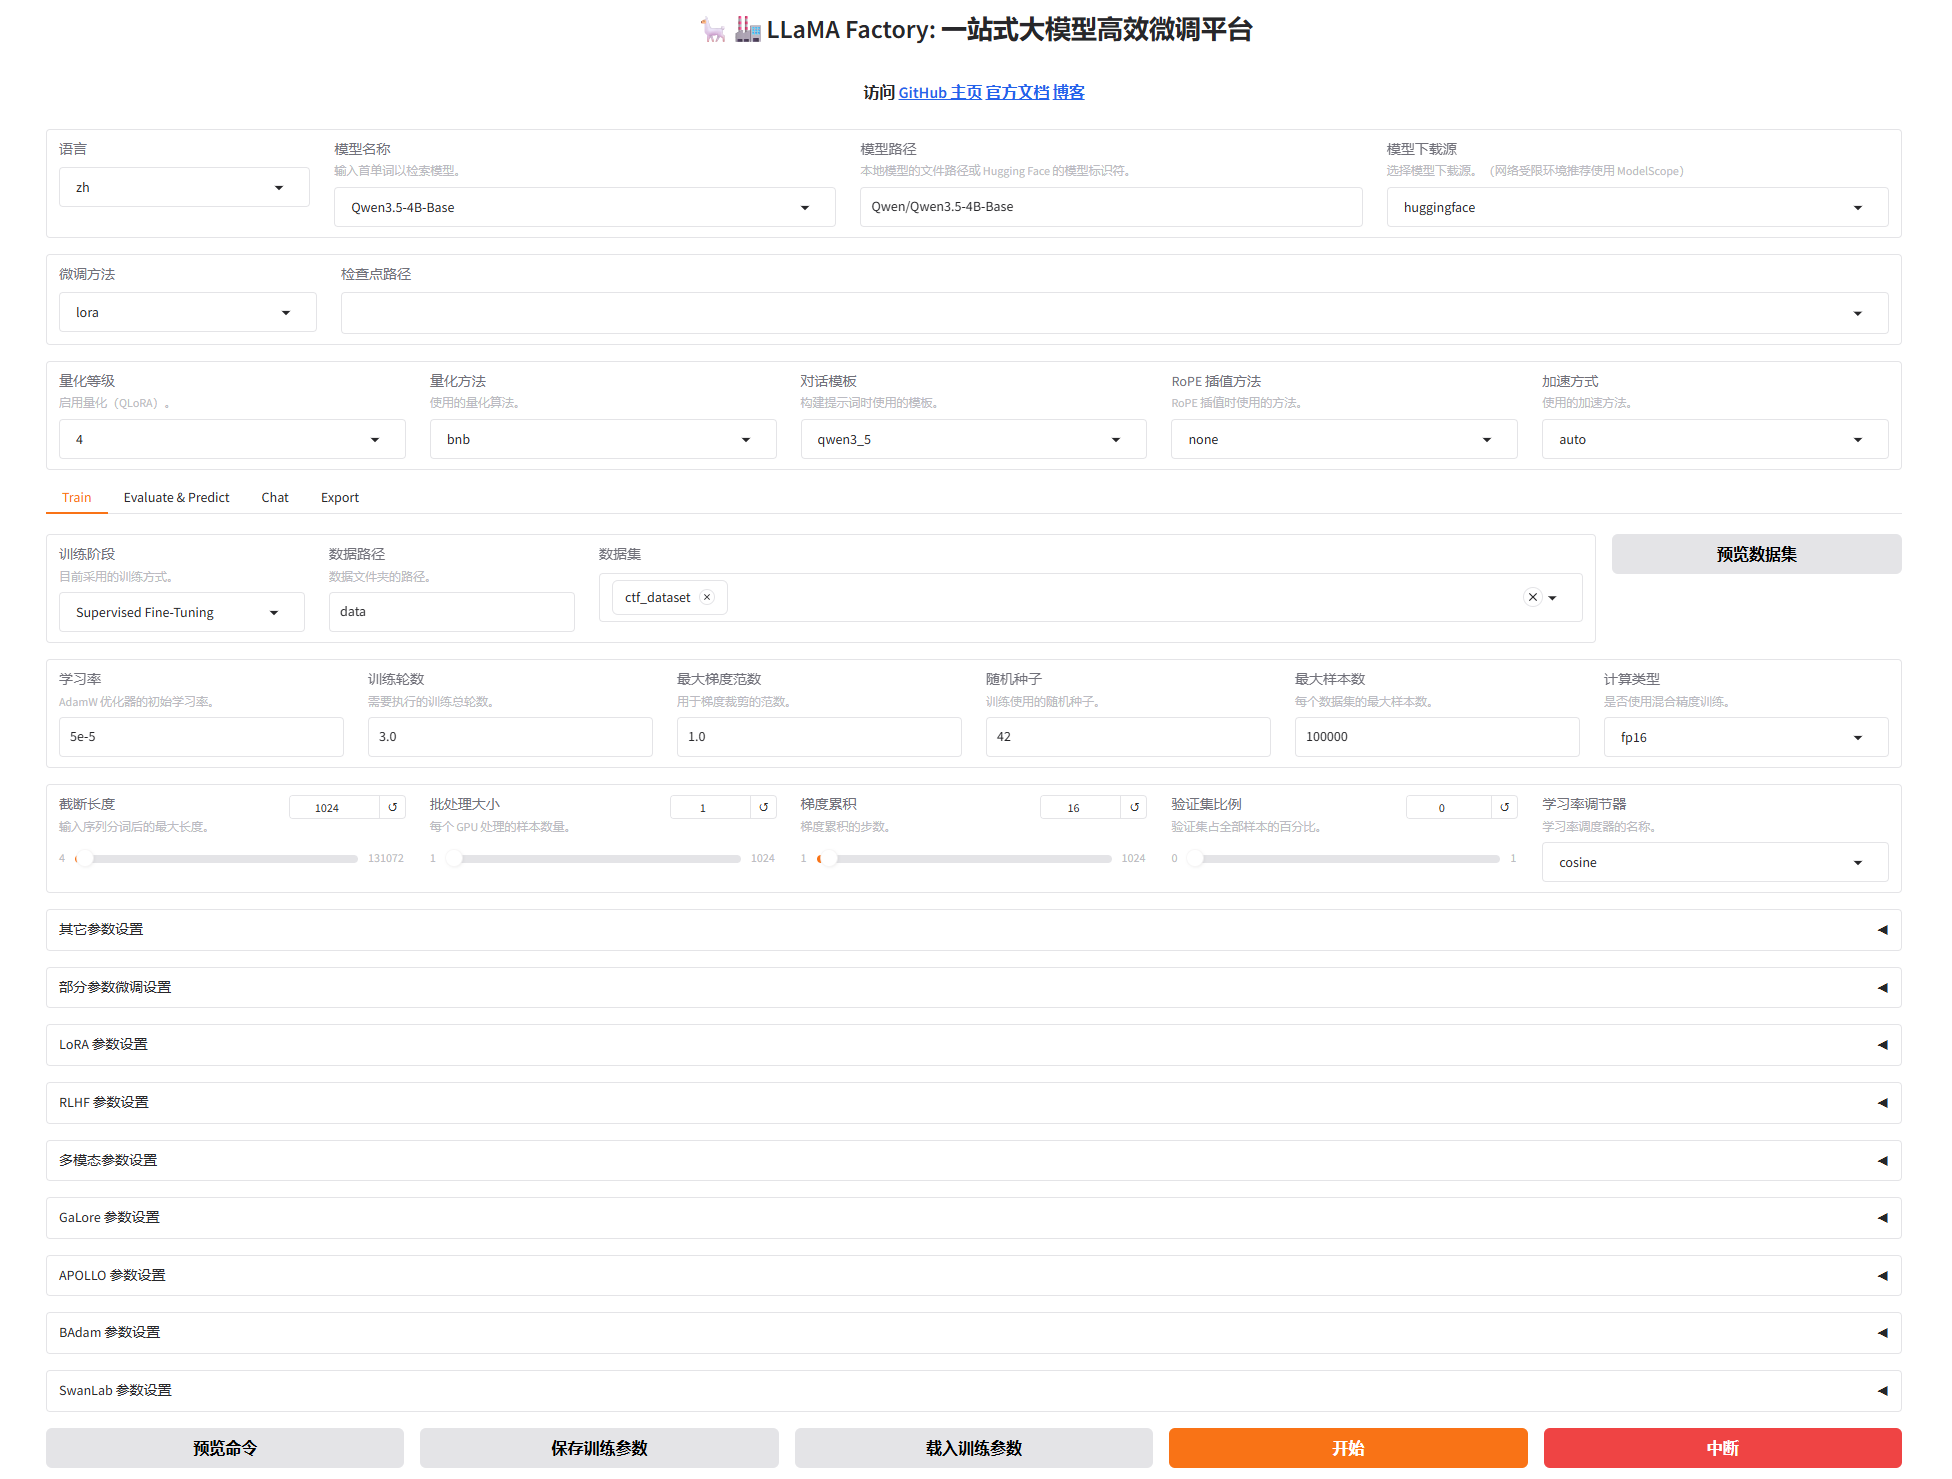Click the 验证集比例 number box
1952x1479 pixels.
(x=1448, y=807)
